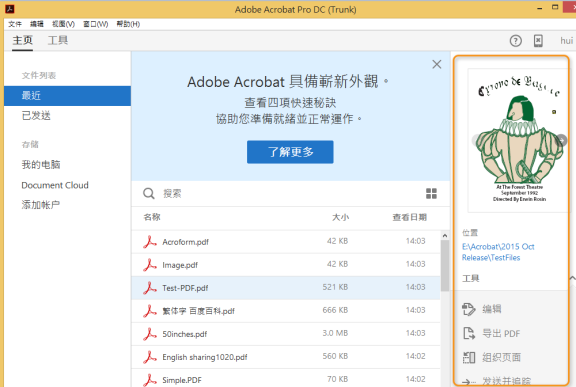576x387 pixels.
Task: Collapse the 工具 section chevron
Action: 572,278
